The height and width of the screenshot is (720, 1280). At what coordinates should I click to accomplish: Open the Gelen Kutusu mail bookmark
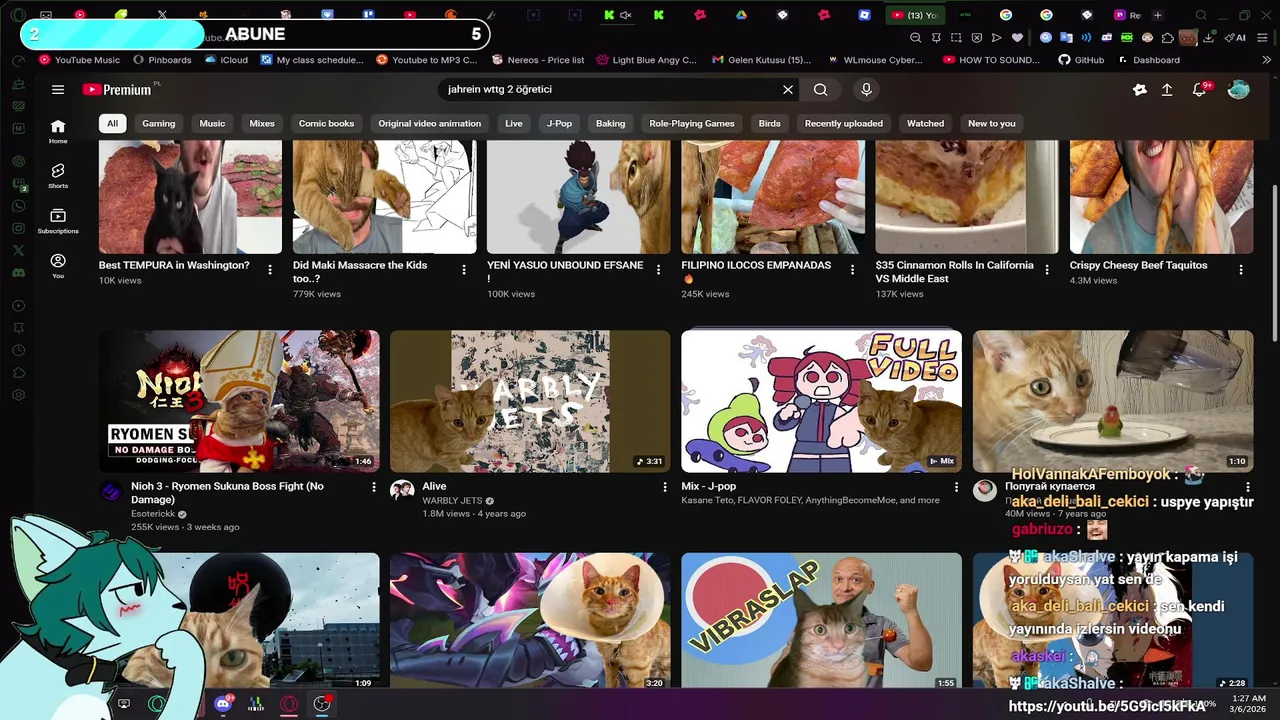[761, 60]
